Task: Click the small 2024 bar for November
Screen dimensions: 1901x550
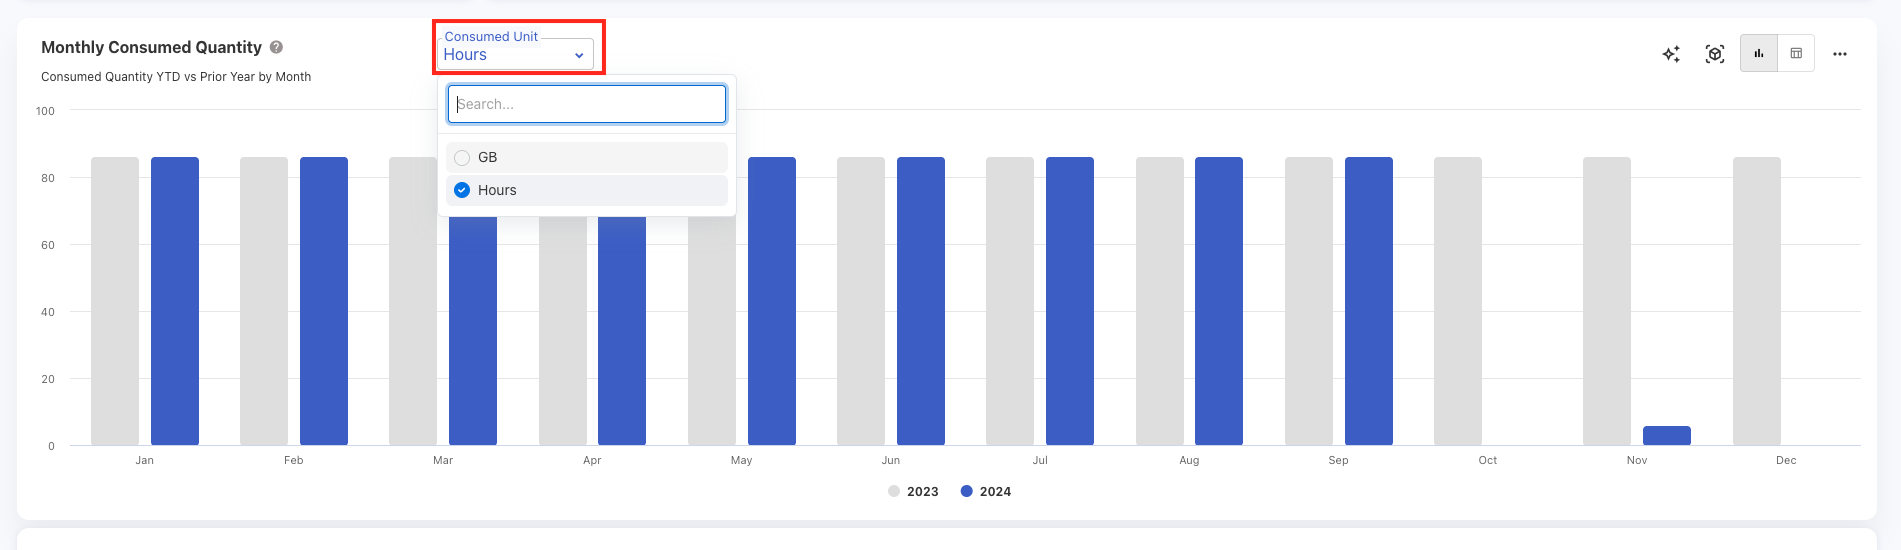Action: click(x=1667, y=436)
